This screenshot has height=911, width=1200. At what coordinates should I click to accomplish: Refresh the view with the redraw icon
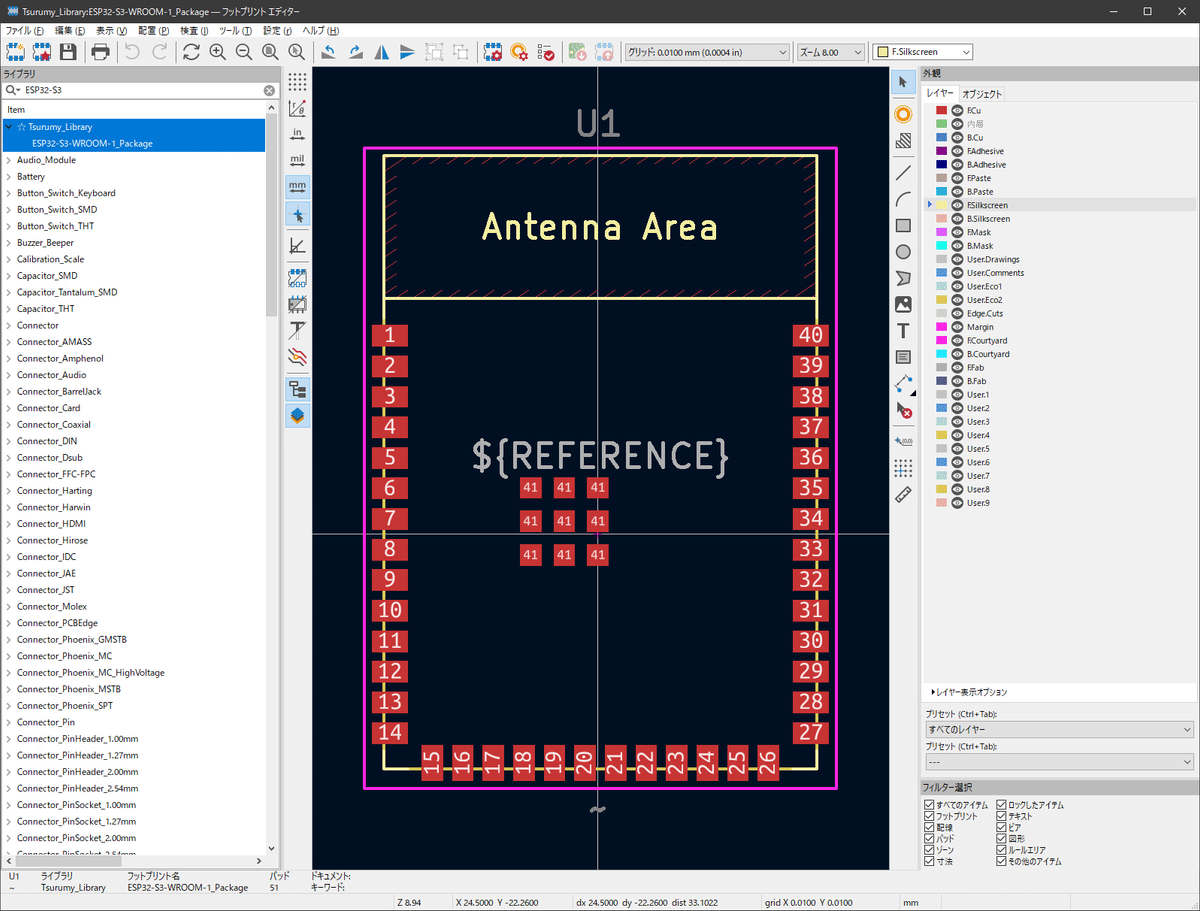(191, 51)
